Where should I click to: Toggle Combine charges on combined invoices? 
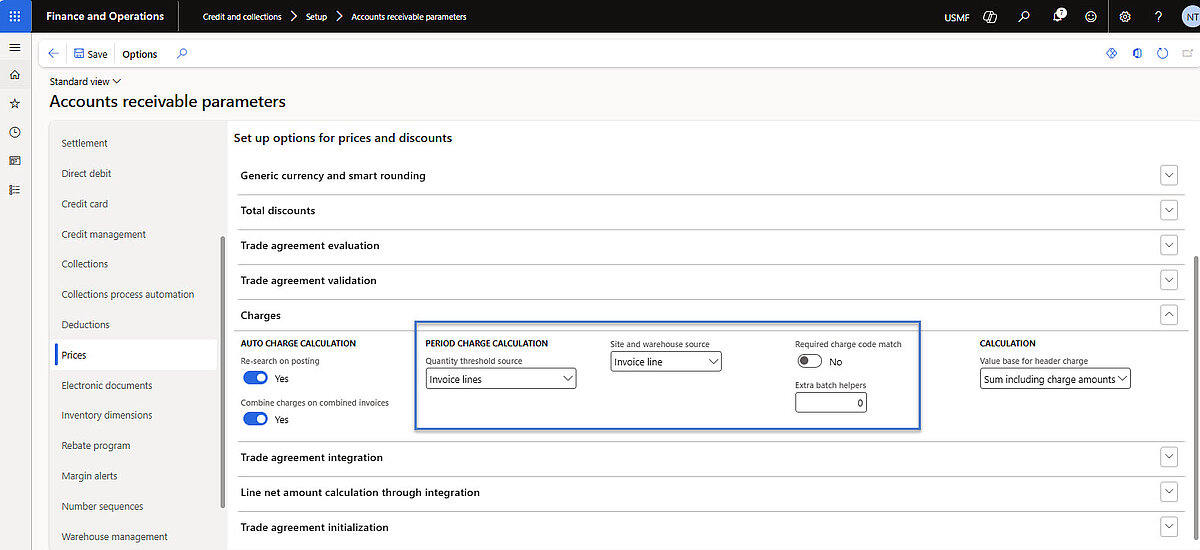256,419
